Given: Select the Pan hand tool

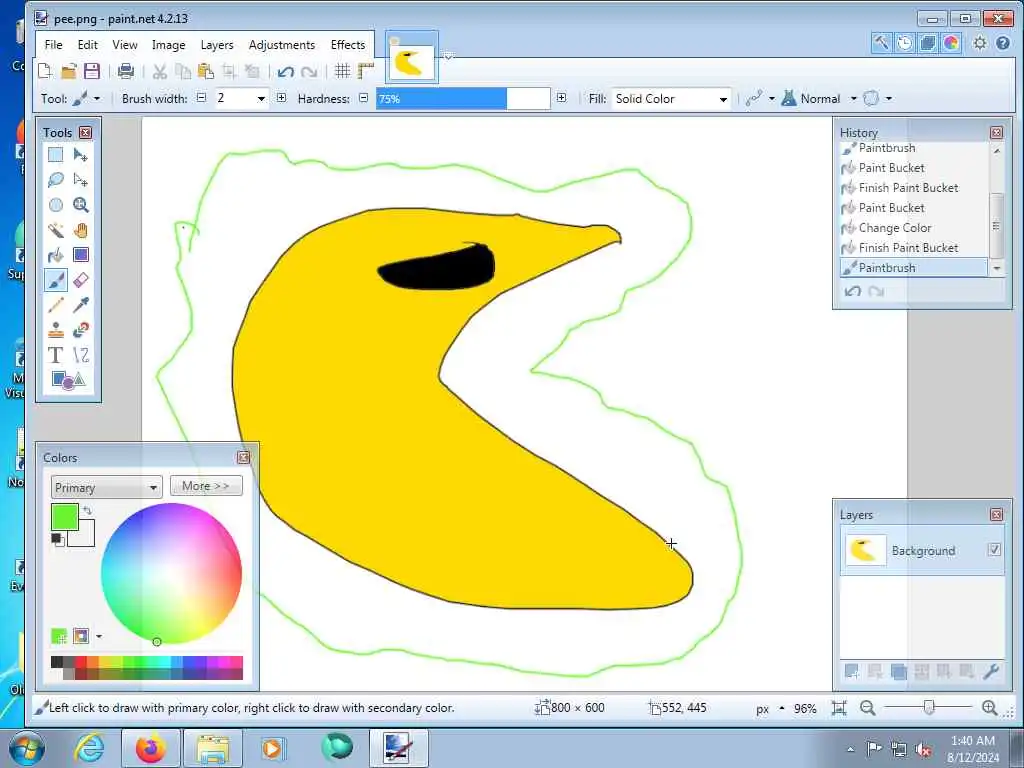Looking at the screenshot, I should [80, 230].
